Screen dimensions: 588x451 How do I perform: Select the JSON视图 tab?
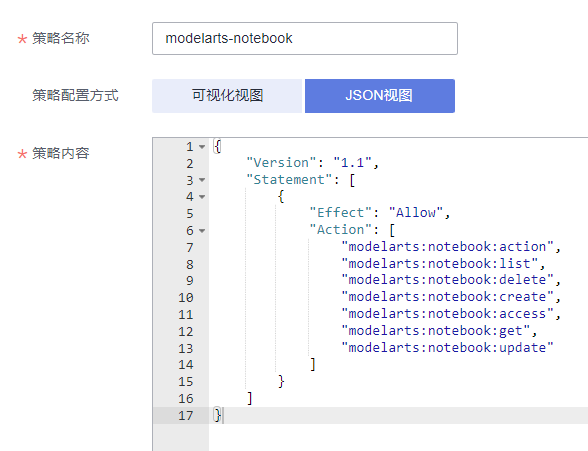click(x=380, y=96)
